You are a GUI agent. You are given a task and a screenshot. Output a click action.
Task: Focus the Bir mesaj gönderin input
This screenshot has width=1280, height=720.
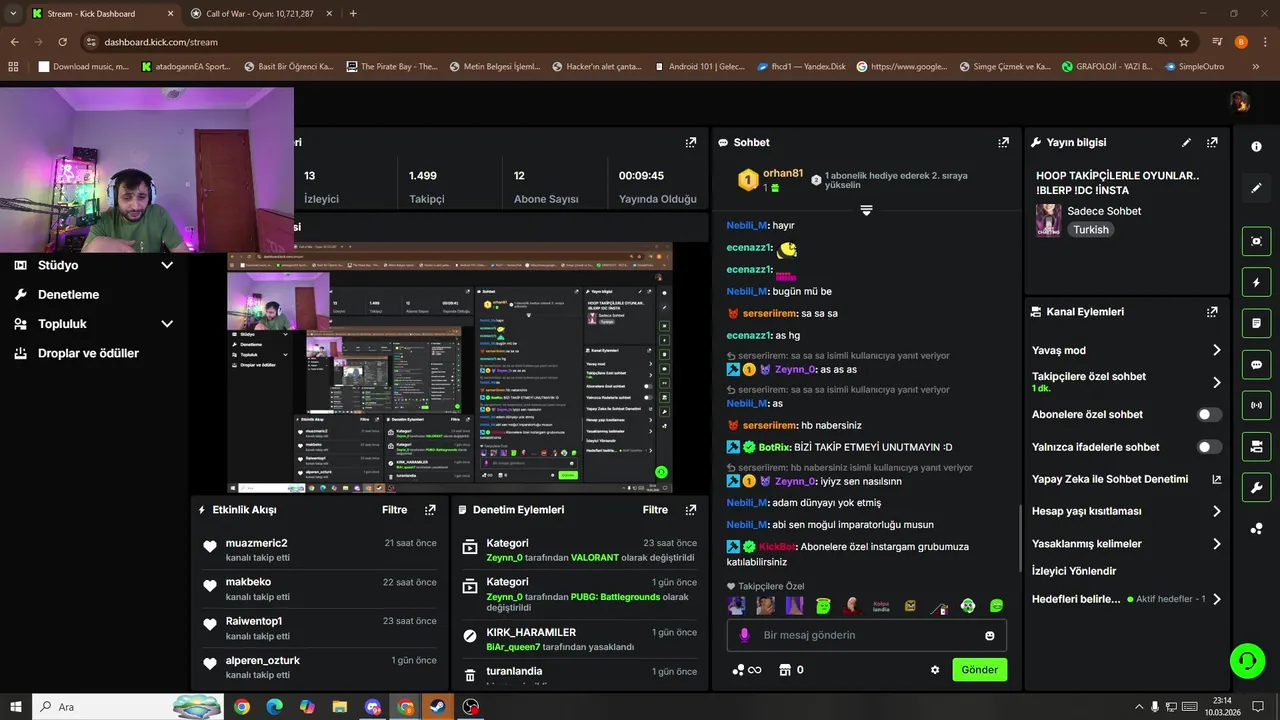pos(867,635)
